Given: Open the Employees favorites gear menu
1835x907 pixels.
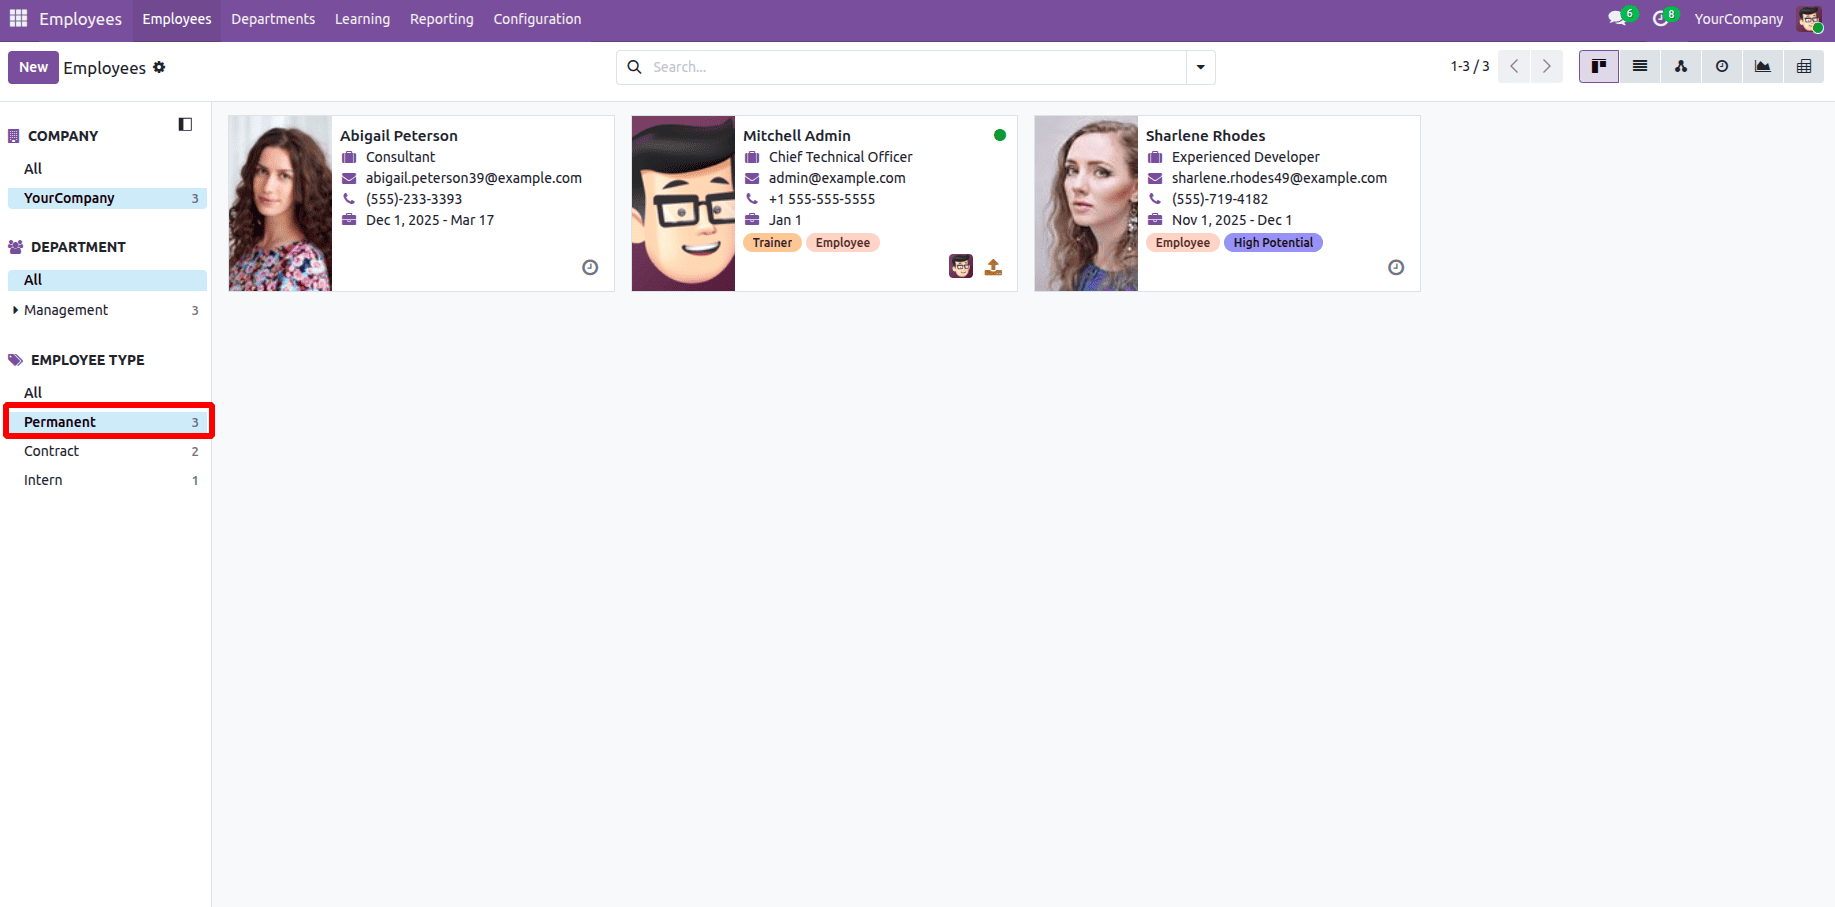Looking at the screenshot, I should pos(160,67).
